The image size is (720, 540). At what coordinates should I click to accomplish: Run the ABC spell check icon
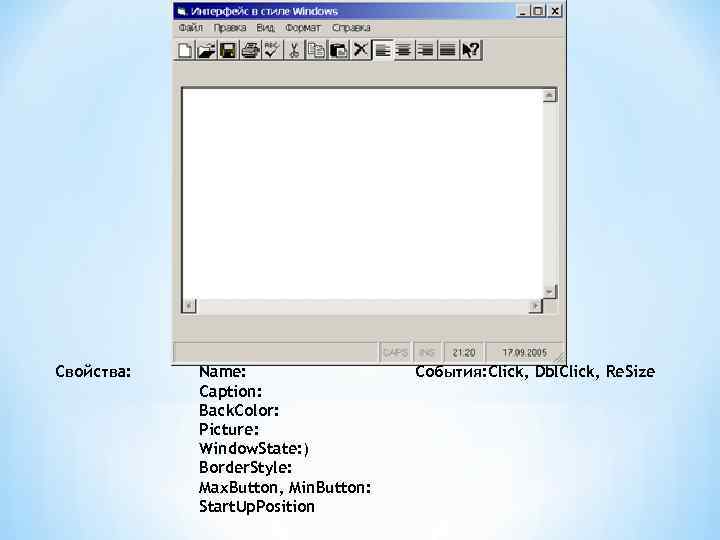point(272,50)
